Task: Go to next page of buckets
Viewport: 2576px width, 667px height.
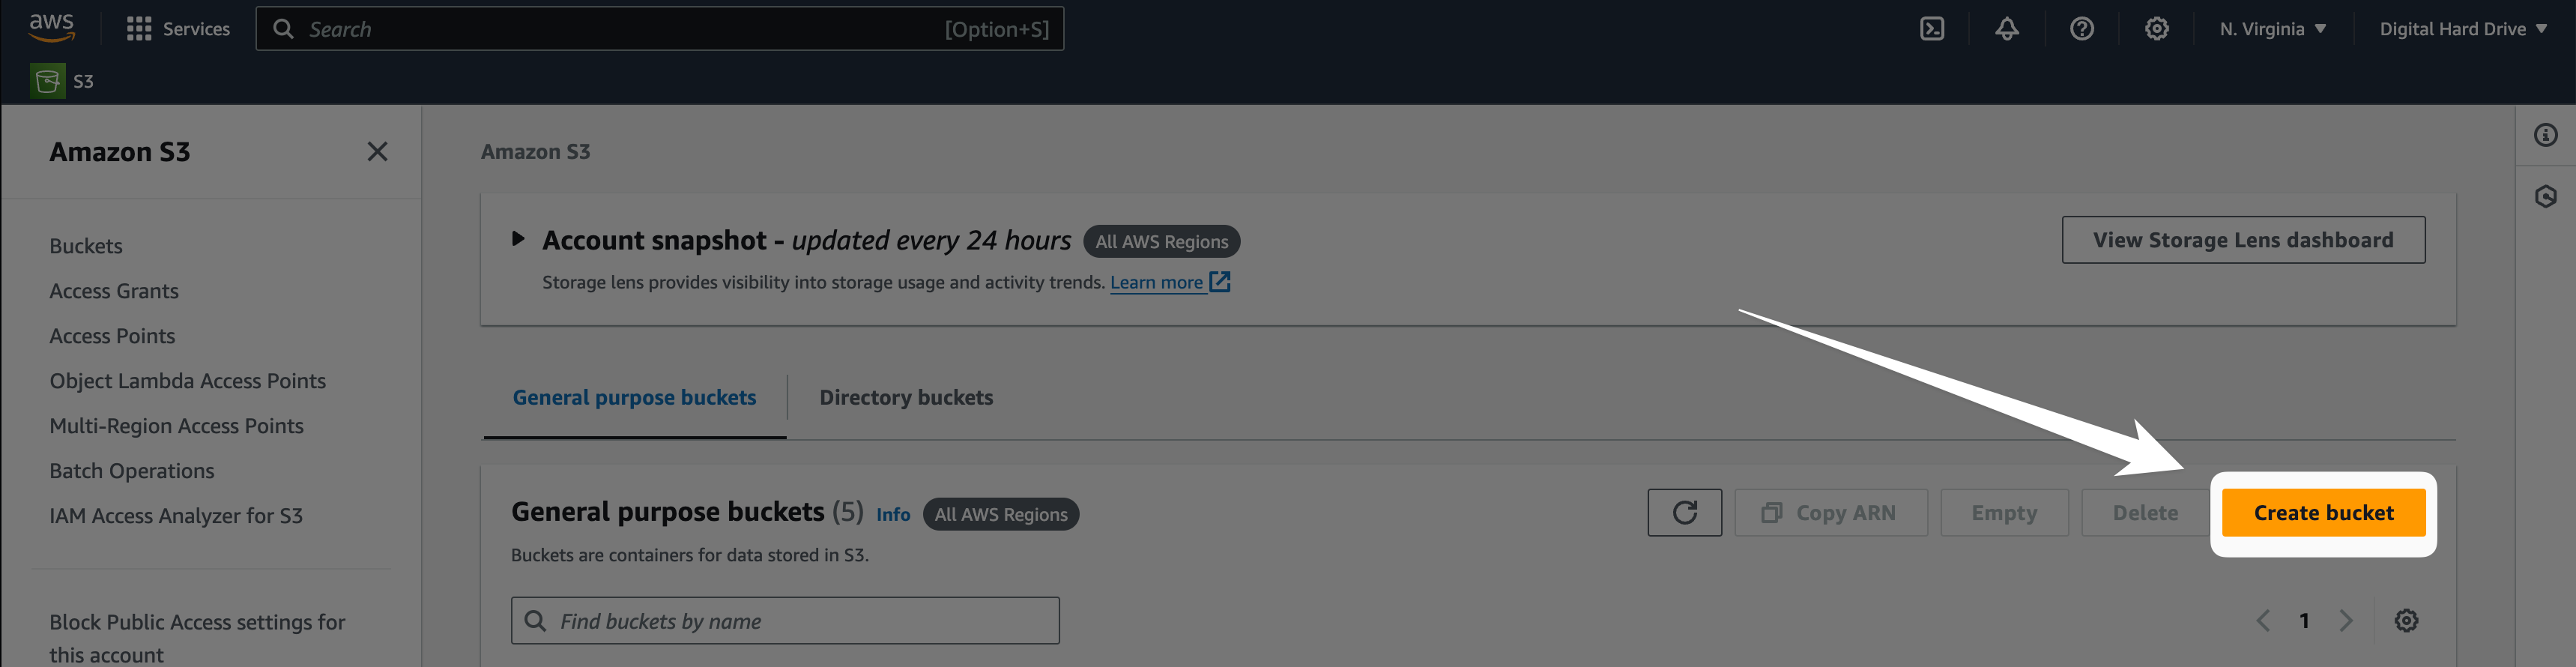Action: [2345, 621]
